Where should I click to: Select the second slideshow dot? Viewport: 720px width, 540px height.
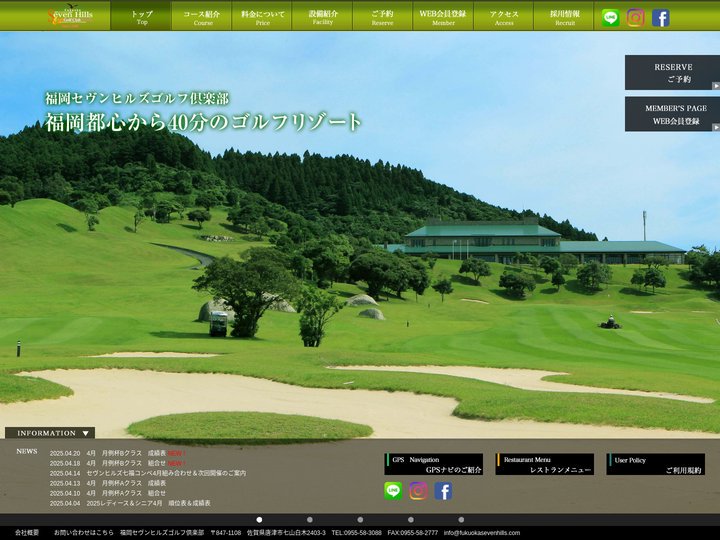point(310,520)
